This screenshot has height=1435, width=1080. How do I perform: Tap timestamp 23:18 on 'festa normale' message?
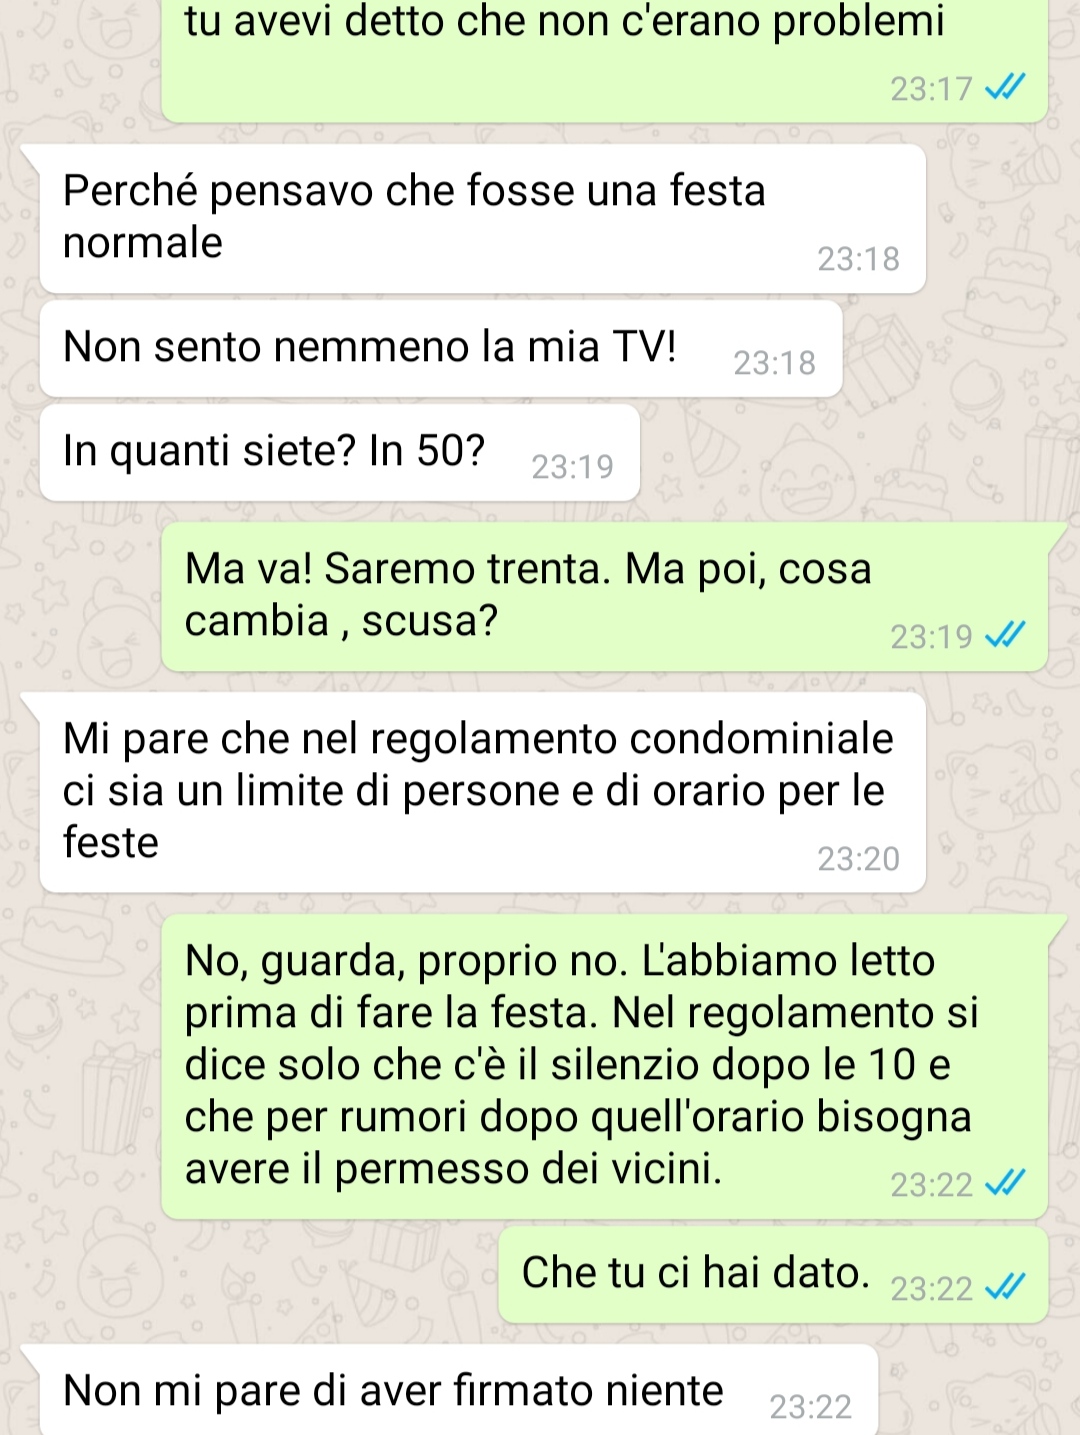858,259
